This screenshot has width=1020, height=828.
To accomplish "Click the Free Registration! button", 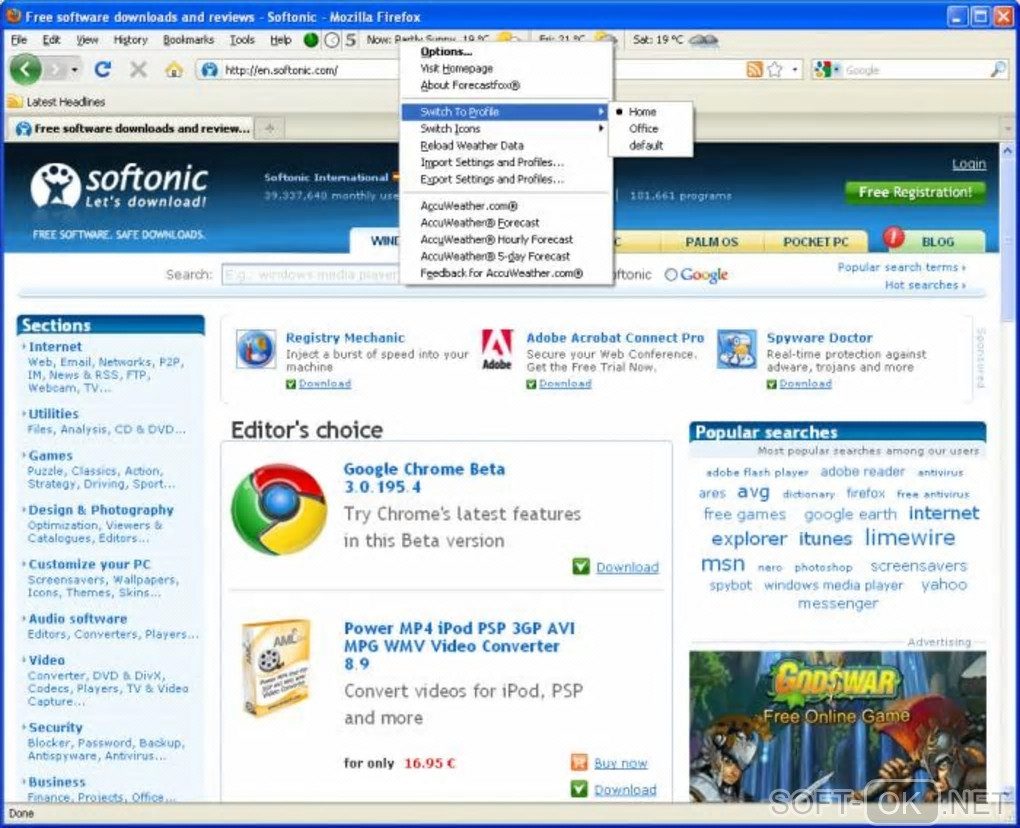I will pyautogui.click(x=915, y=193).
